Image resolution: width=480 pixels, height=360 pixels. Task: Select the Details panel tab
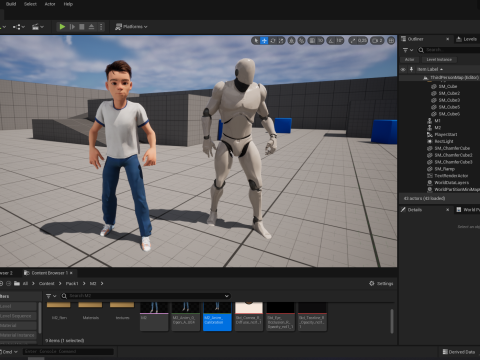point(414,210)
